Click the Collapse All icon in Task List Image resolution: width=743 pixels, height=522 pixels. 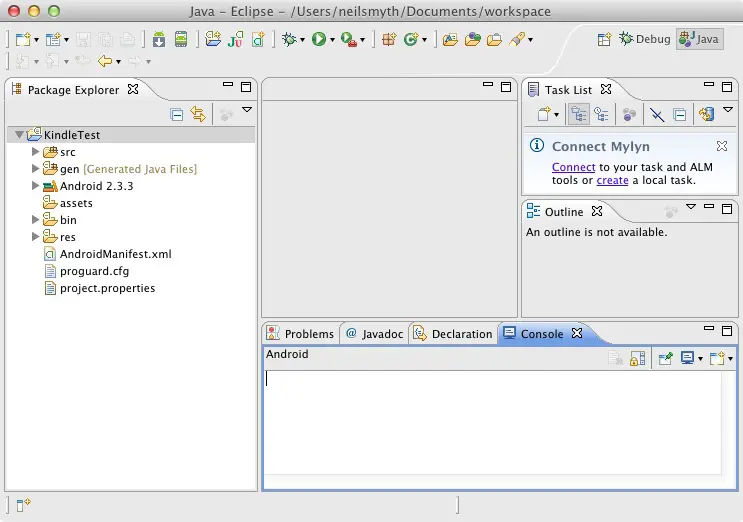click(x=680, y=115)
